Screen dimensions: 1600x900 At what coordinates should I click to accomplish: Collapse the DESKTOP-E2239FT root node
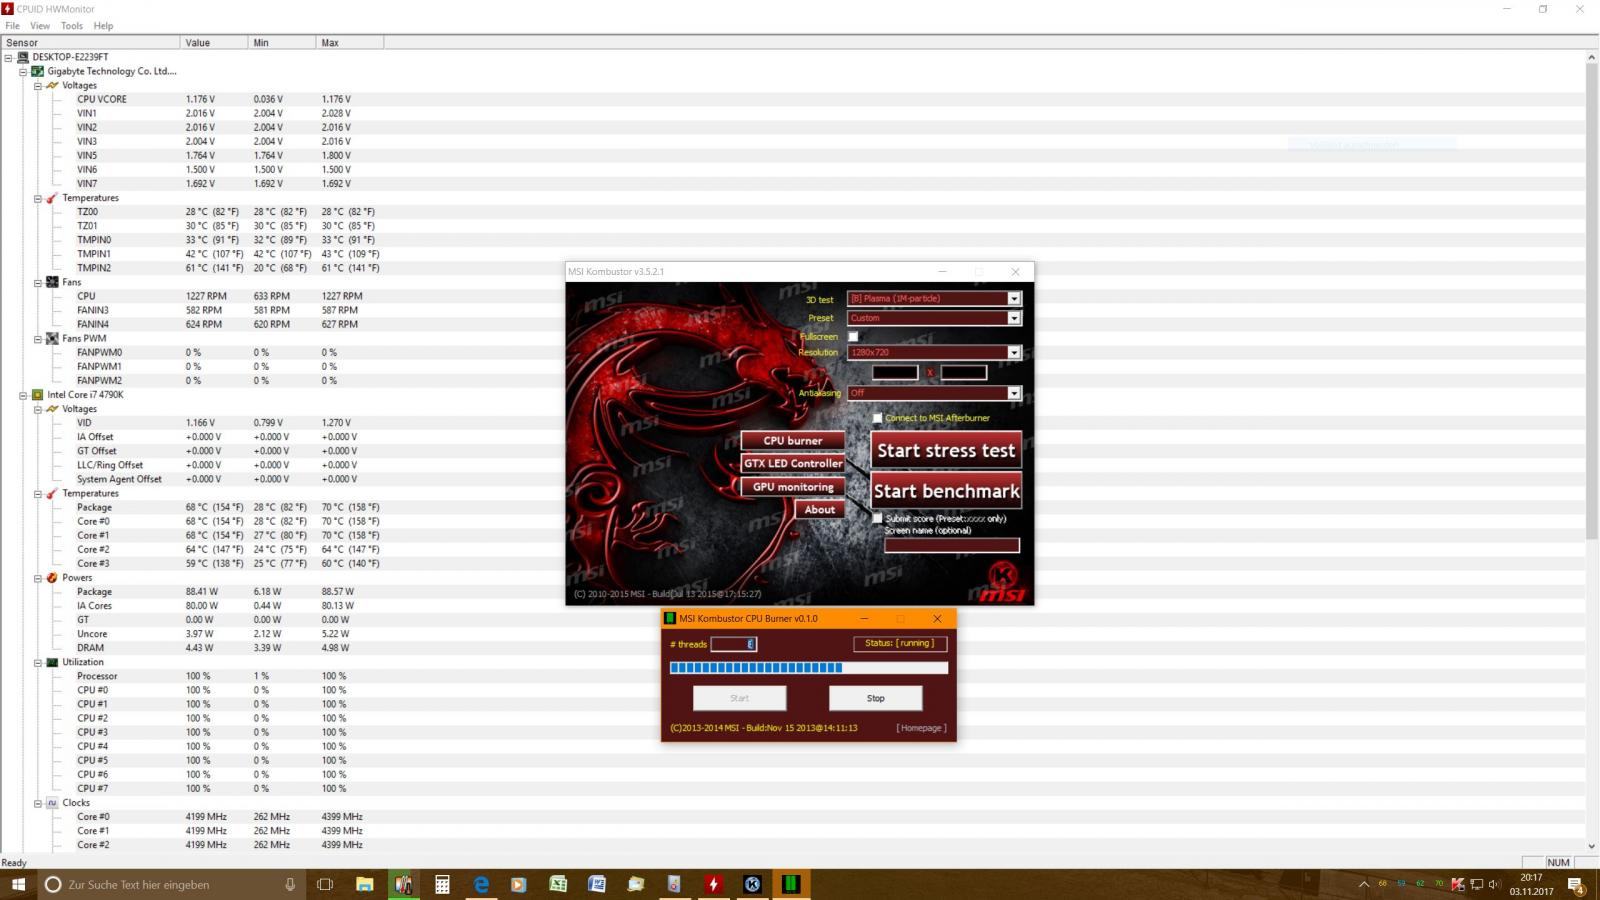point(9,58)
